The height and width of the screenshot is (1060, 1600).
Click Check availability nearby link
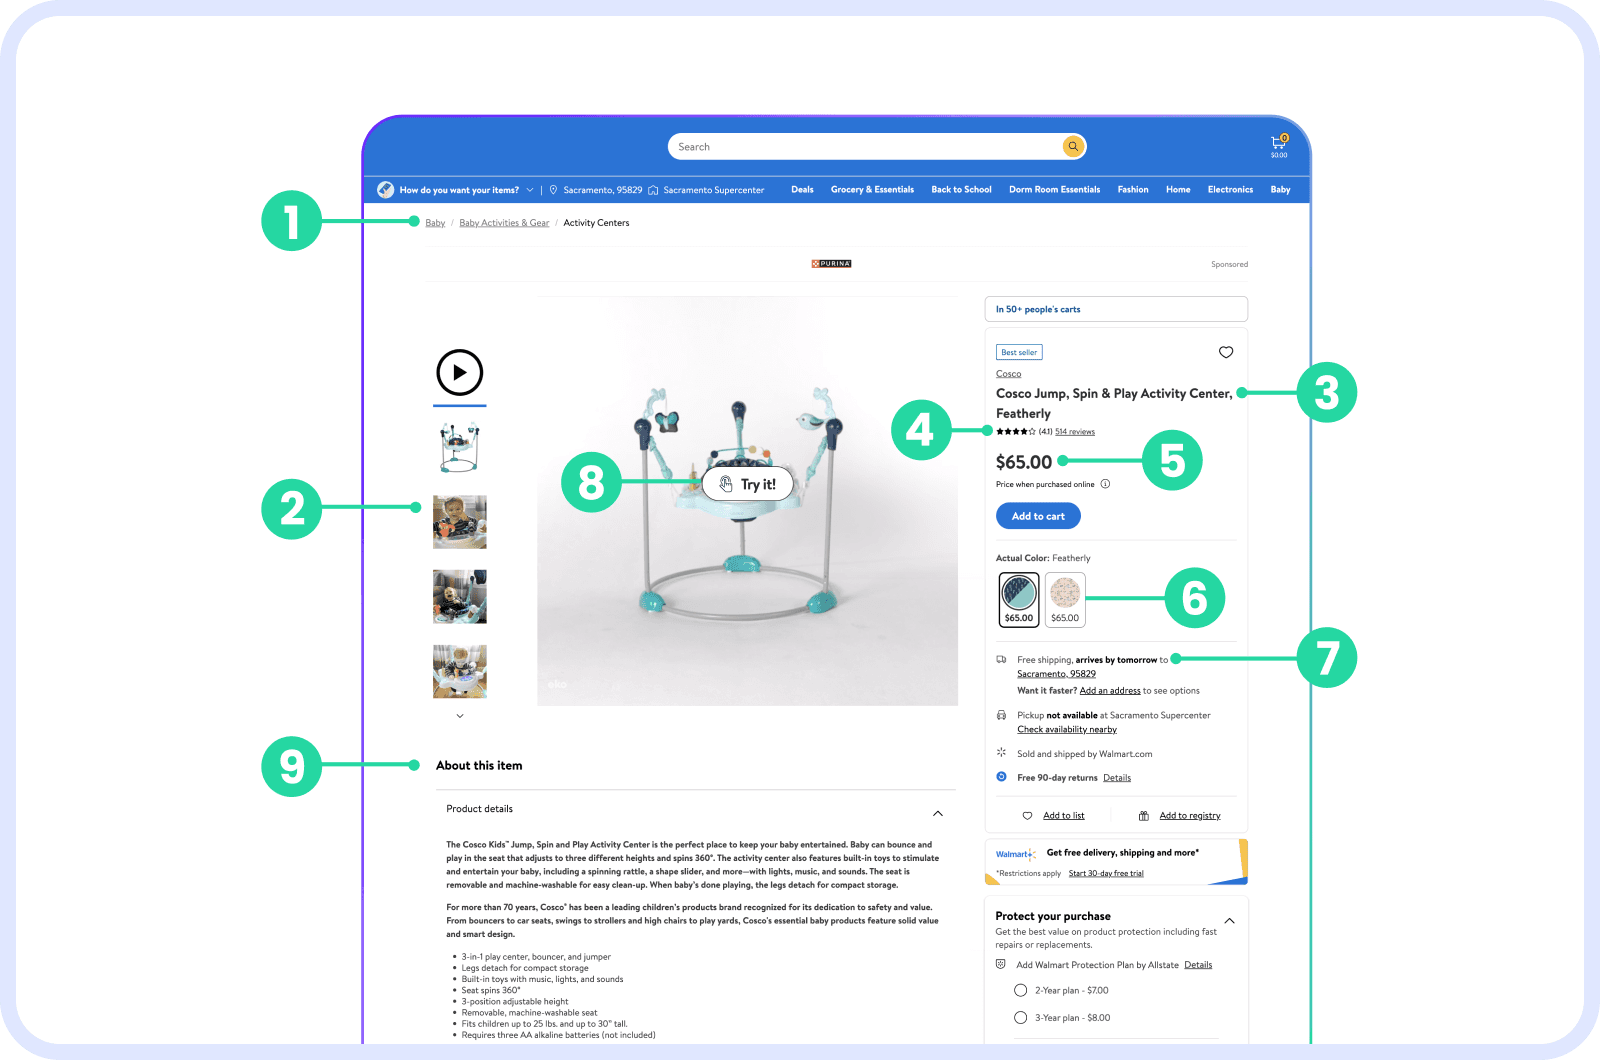pos(1067,730)
